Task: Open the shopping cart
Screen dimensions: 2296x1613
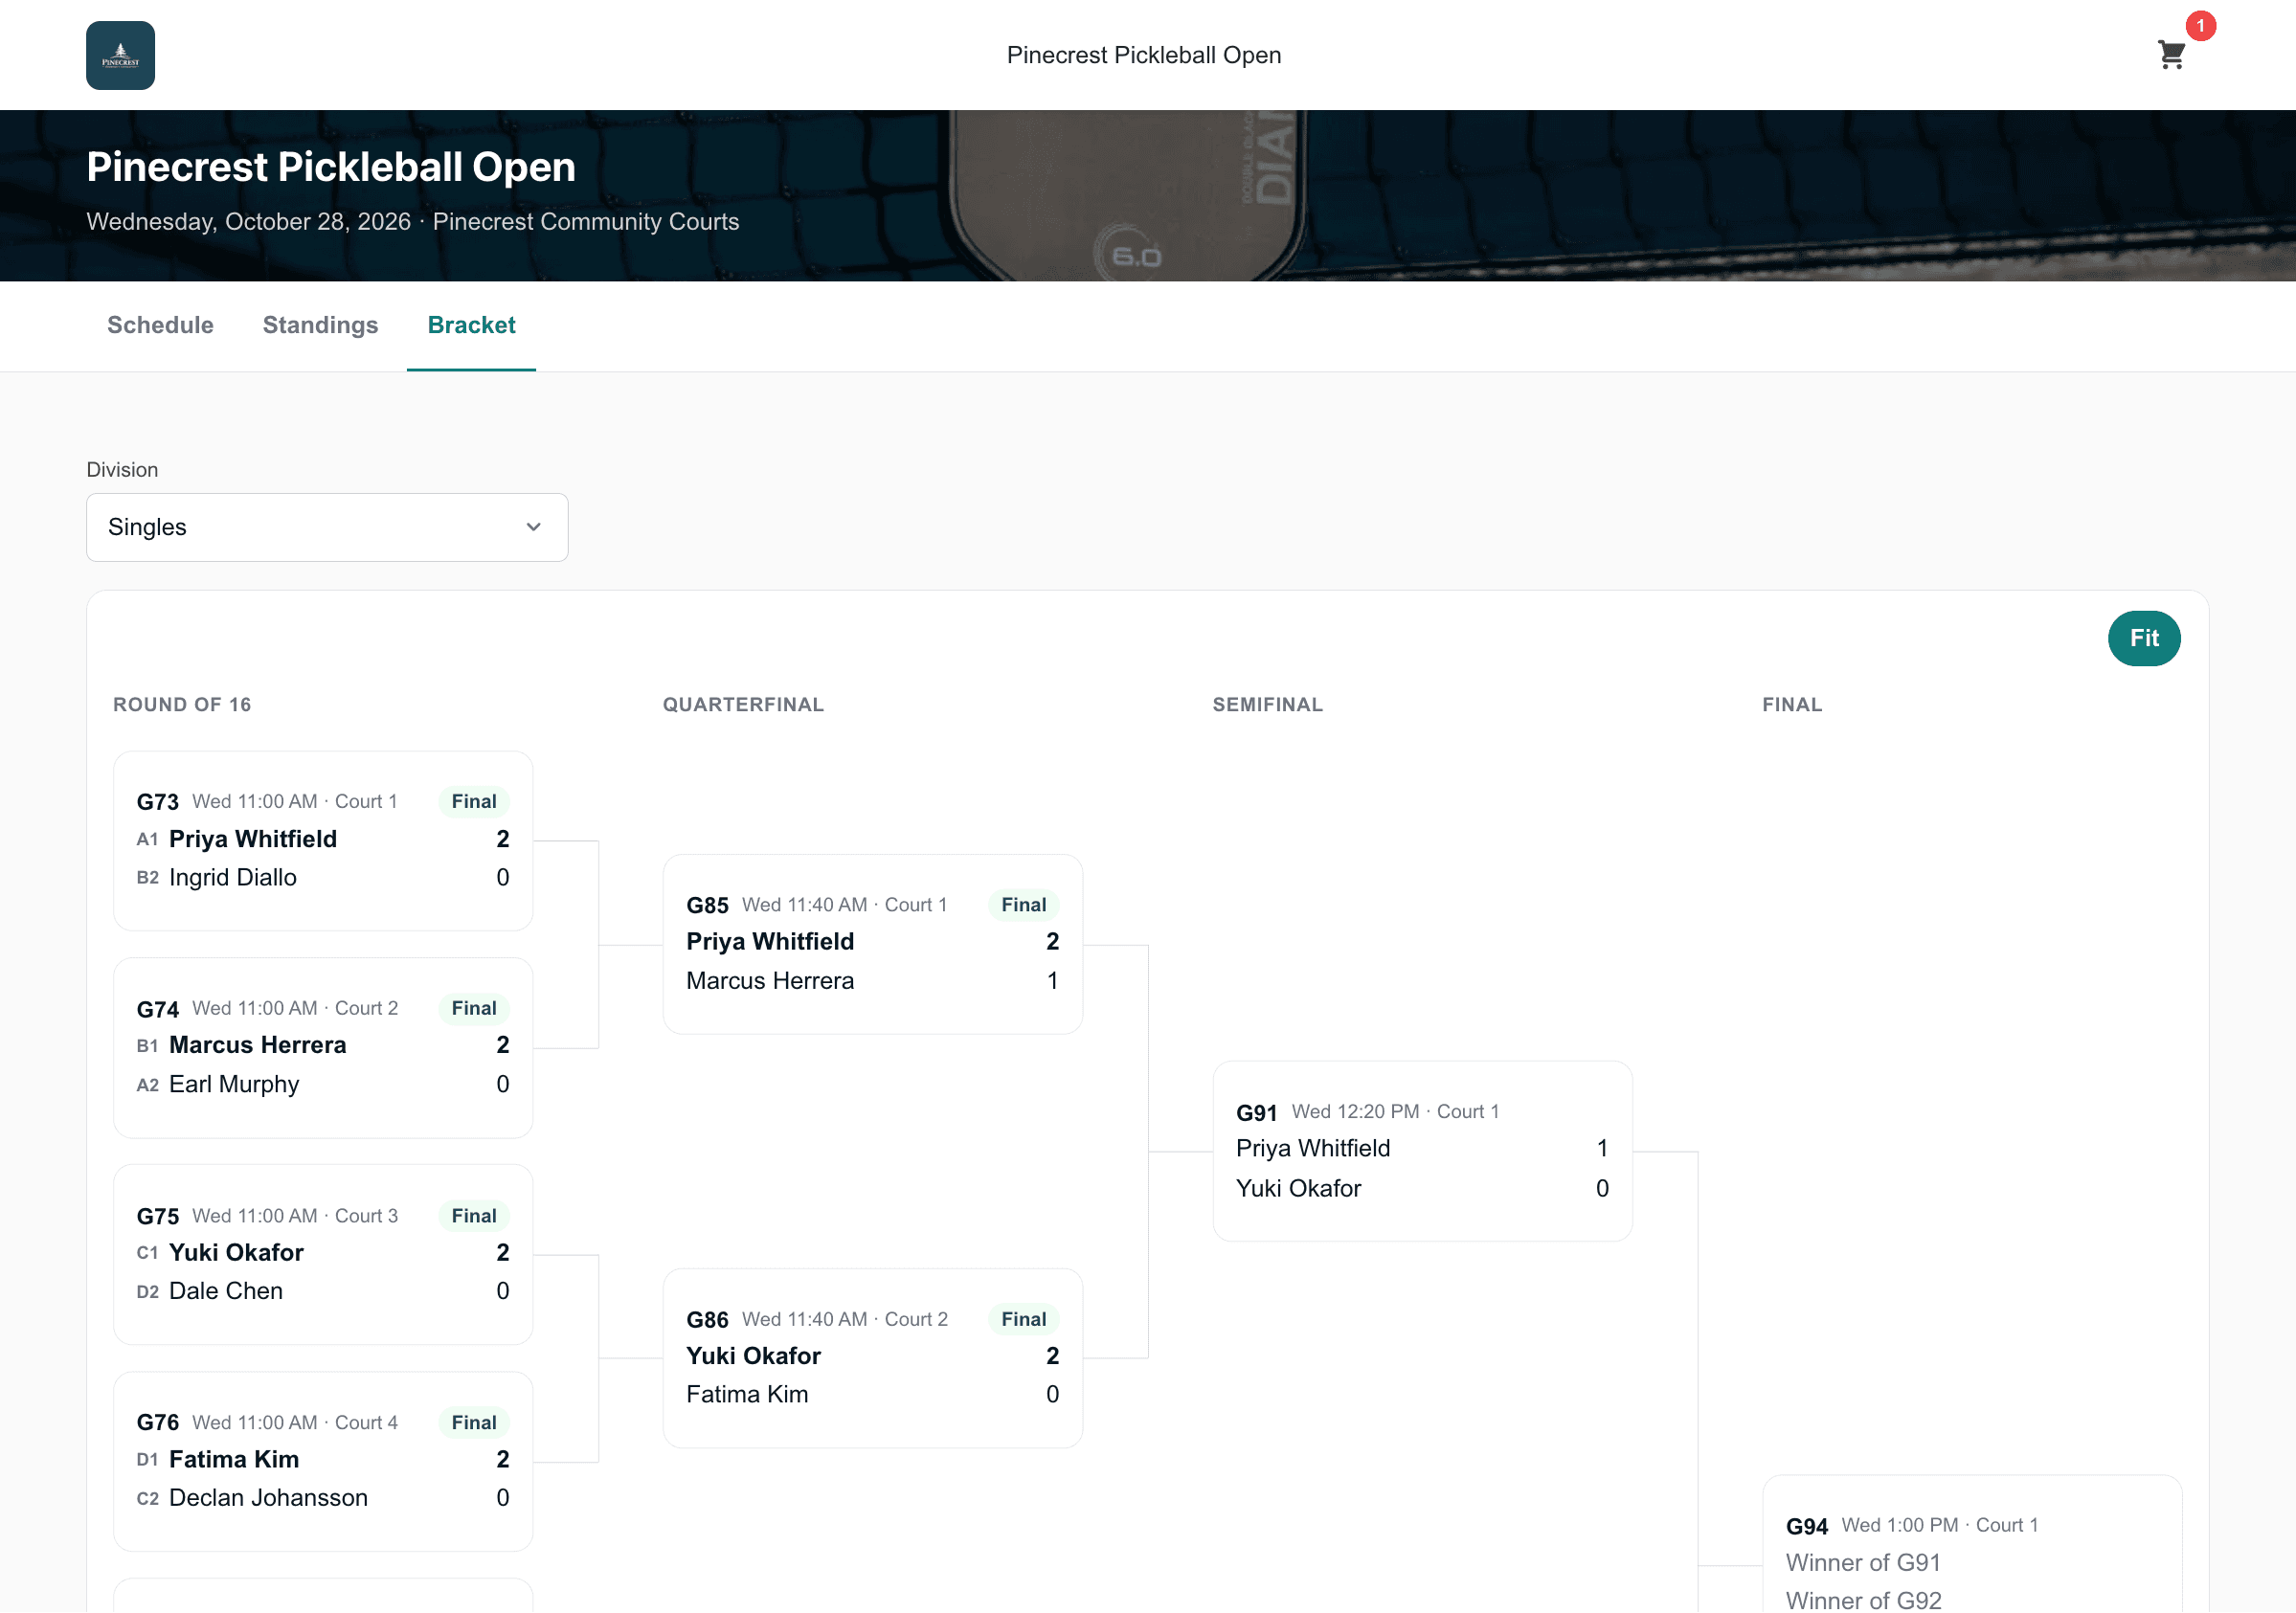Action: click(2171, 55)
